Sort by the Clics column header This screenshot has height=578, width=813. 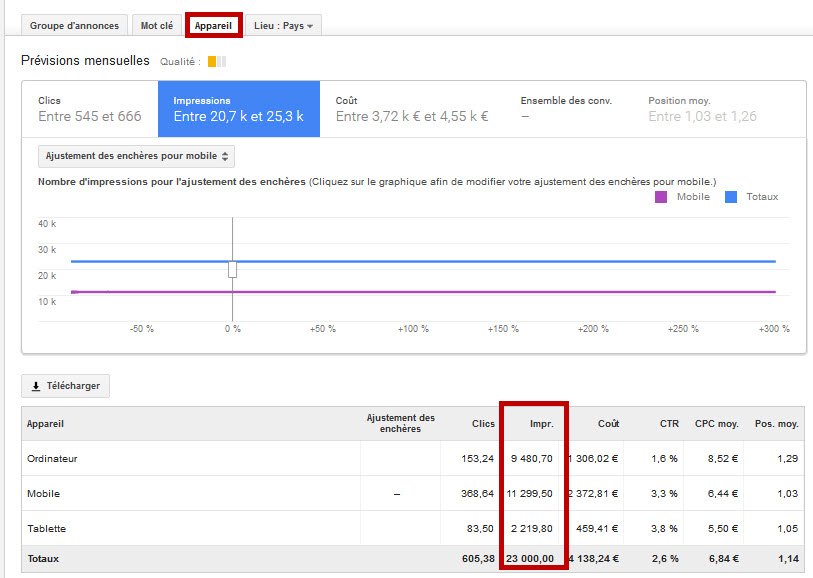tap(483, 424)
